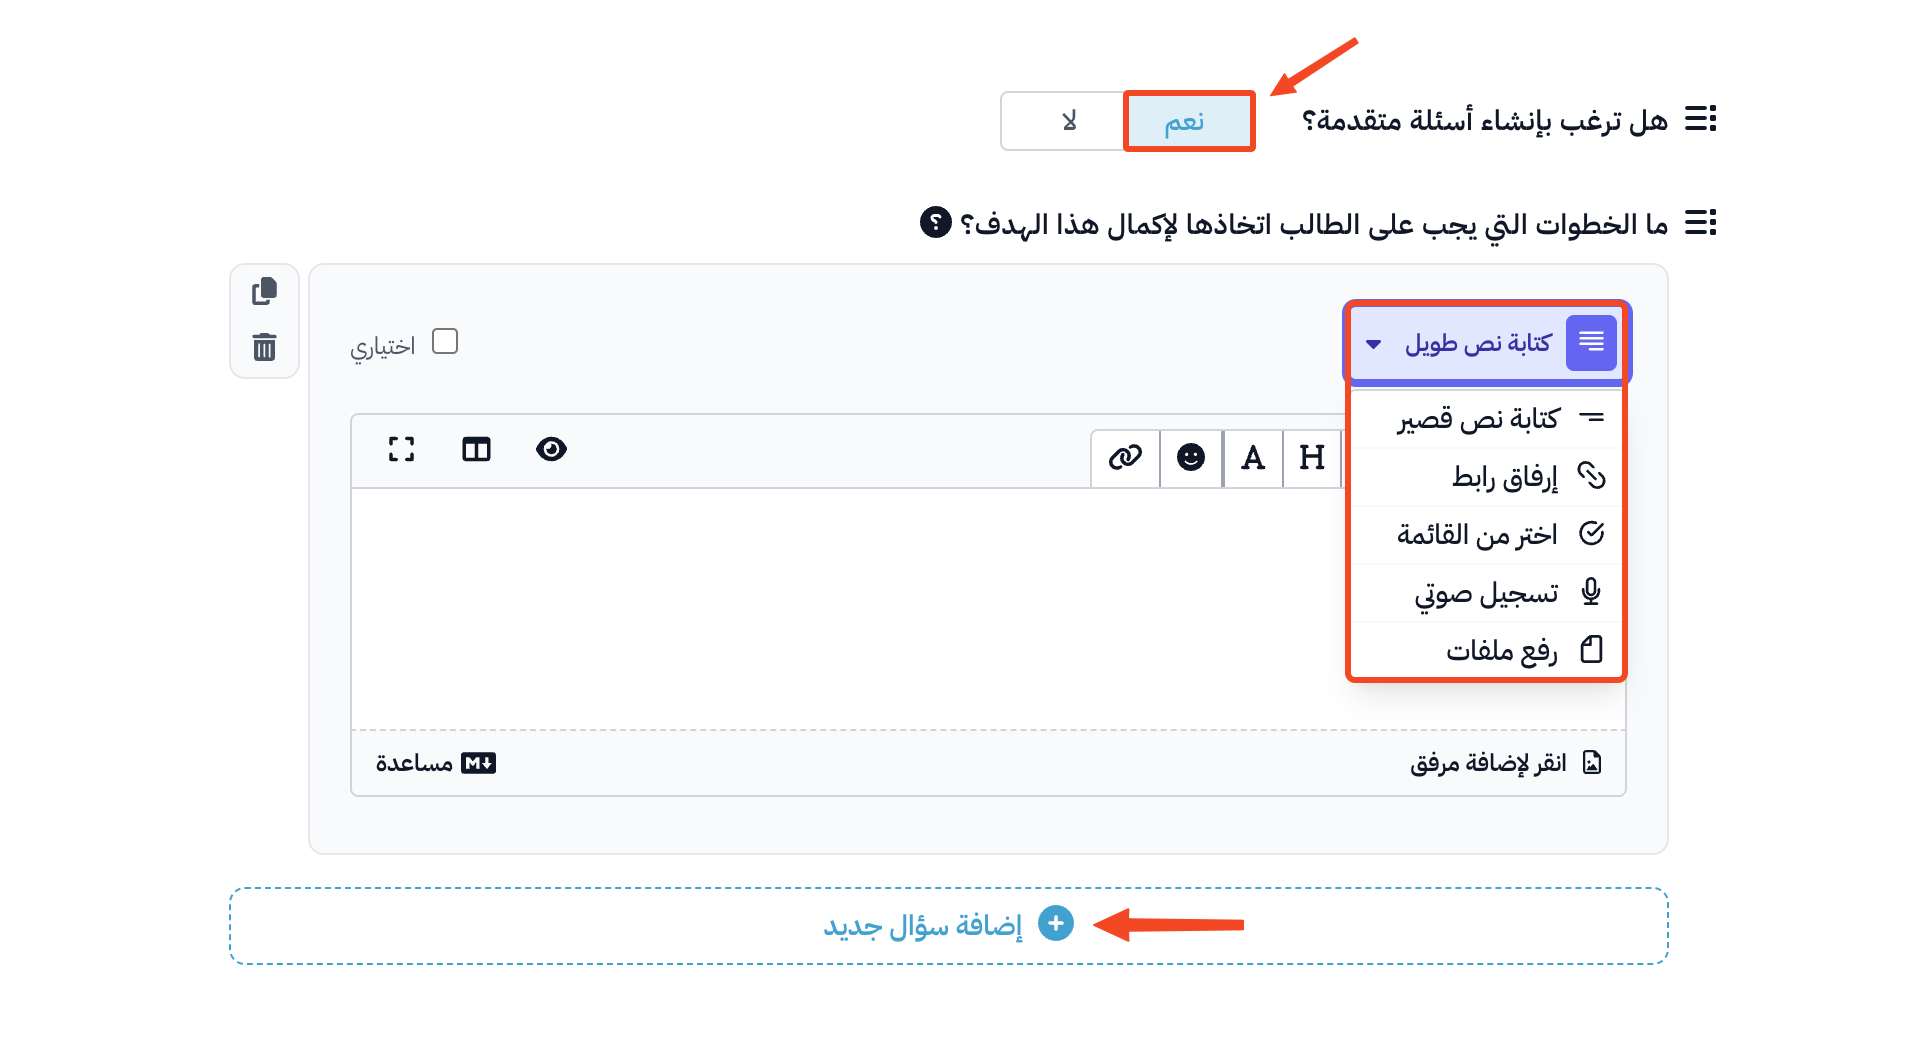
Task: Click the attachment file icon
Action: (x=1592, y=763)
